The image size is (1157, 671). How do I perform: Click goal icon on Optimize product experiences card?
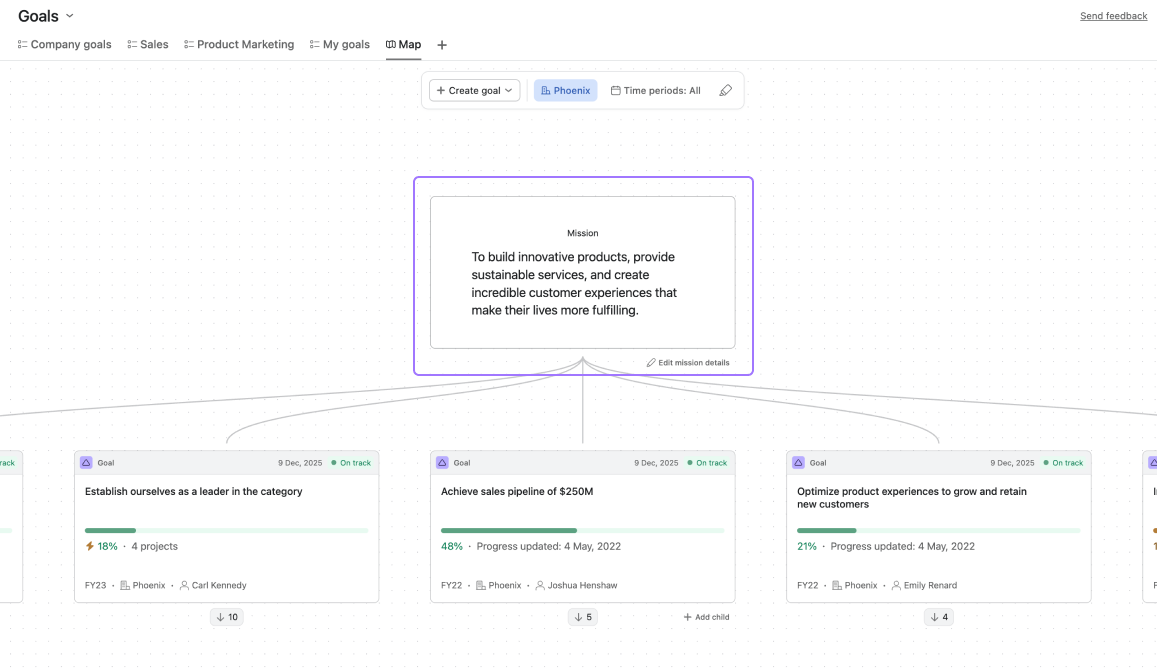(798, 463)
